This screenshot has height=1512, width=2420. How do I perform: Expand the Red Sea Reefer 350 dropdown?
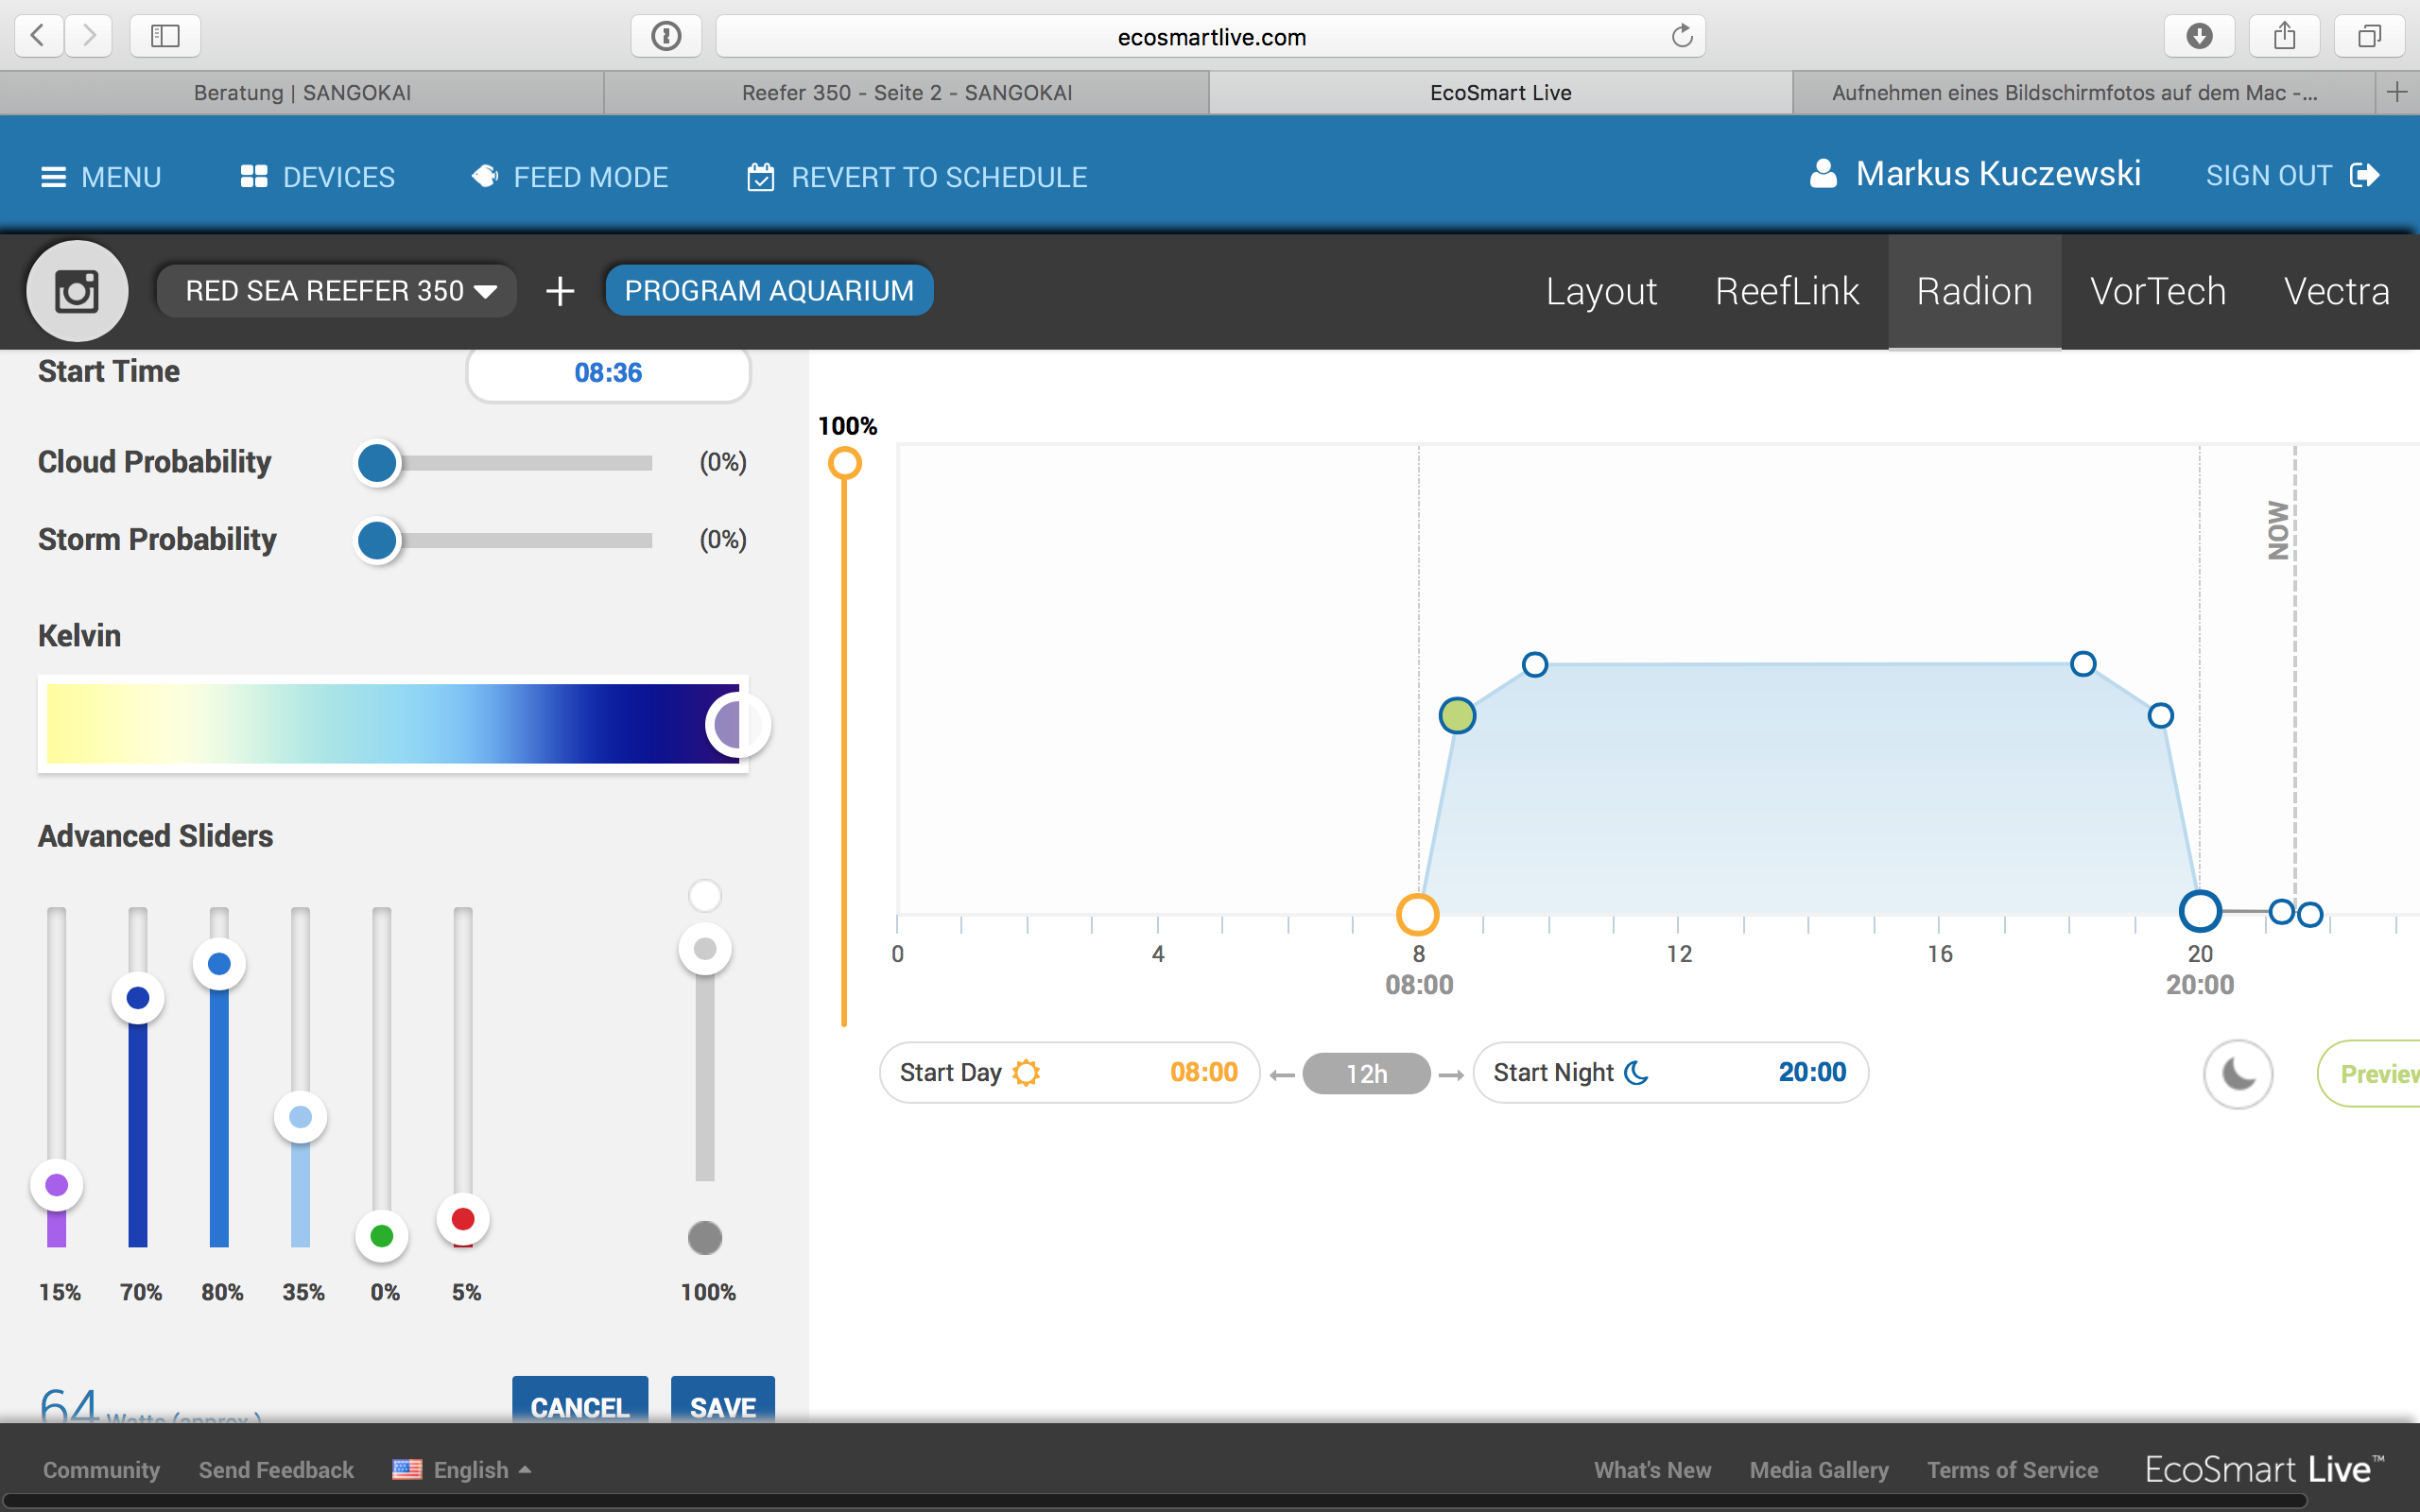point(338,291)
